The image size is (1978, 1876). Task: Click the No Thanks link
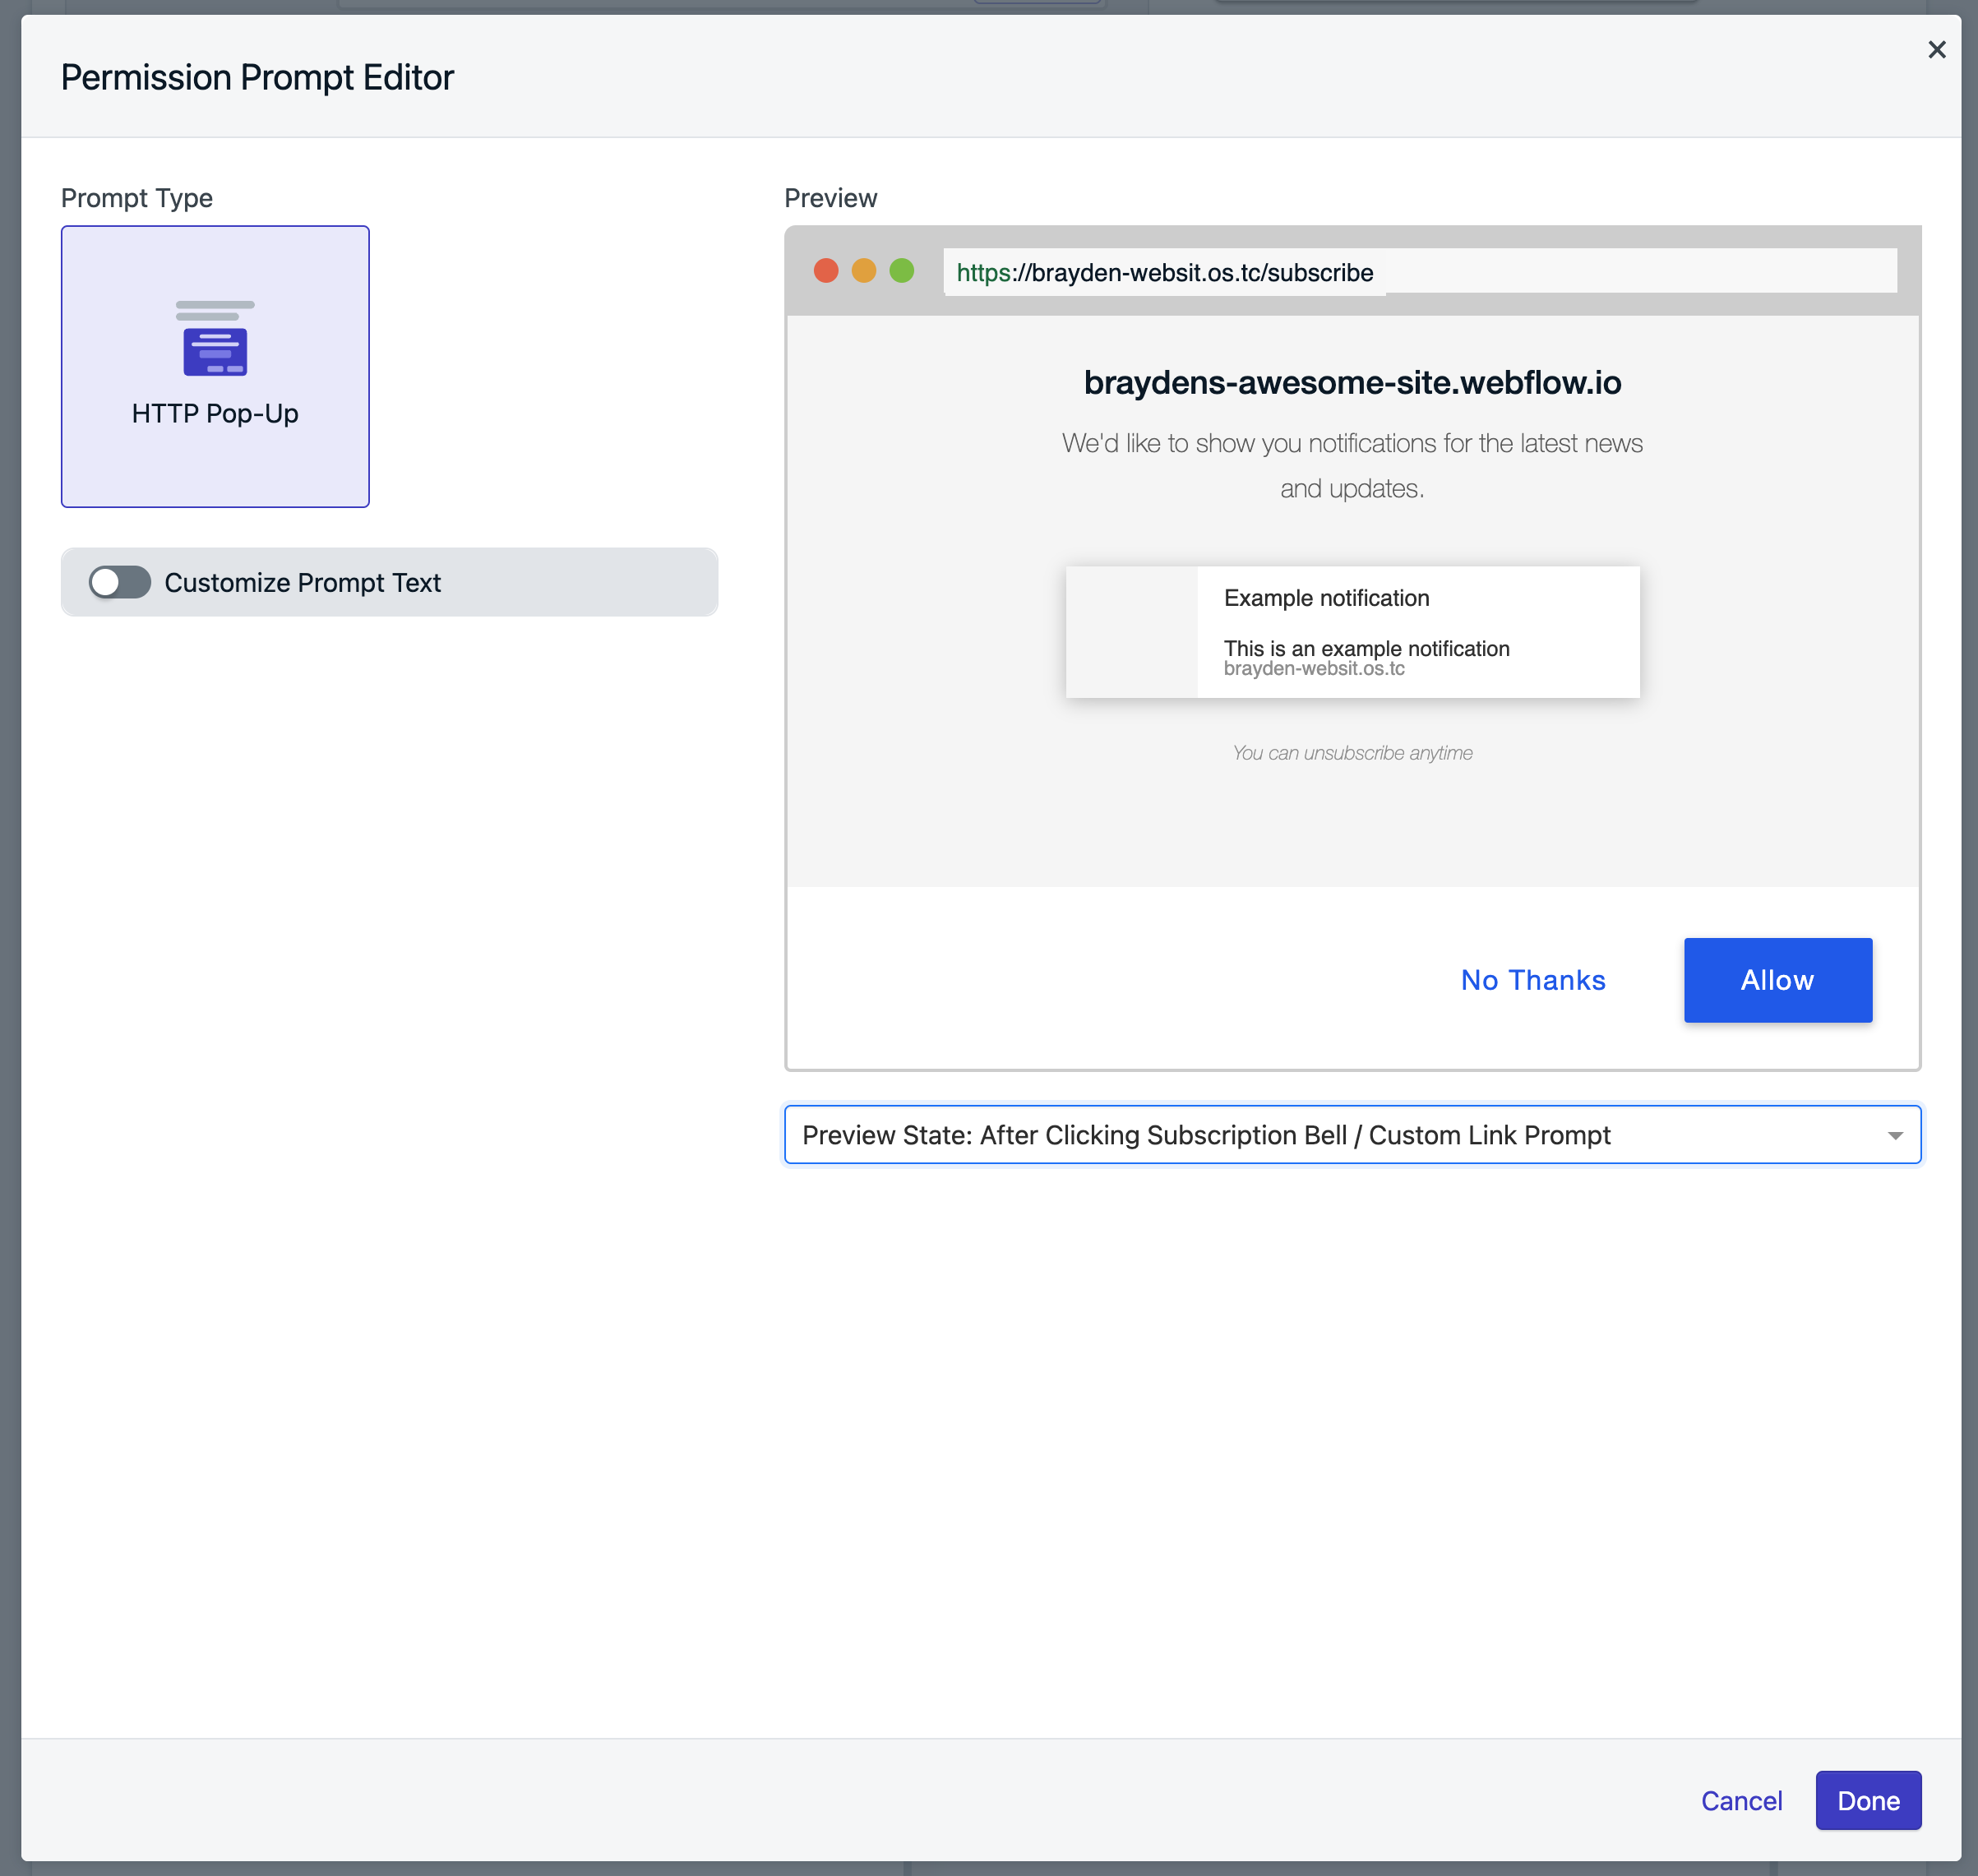point(1533,980)
